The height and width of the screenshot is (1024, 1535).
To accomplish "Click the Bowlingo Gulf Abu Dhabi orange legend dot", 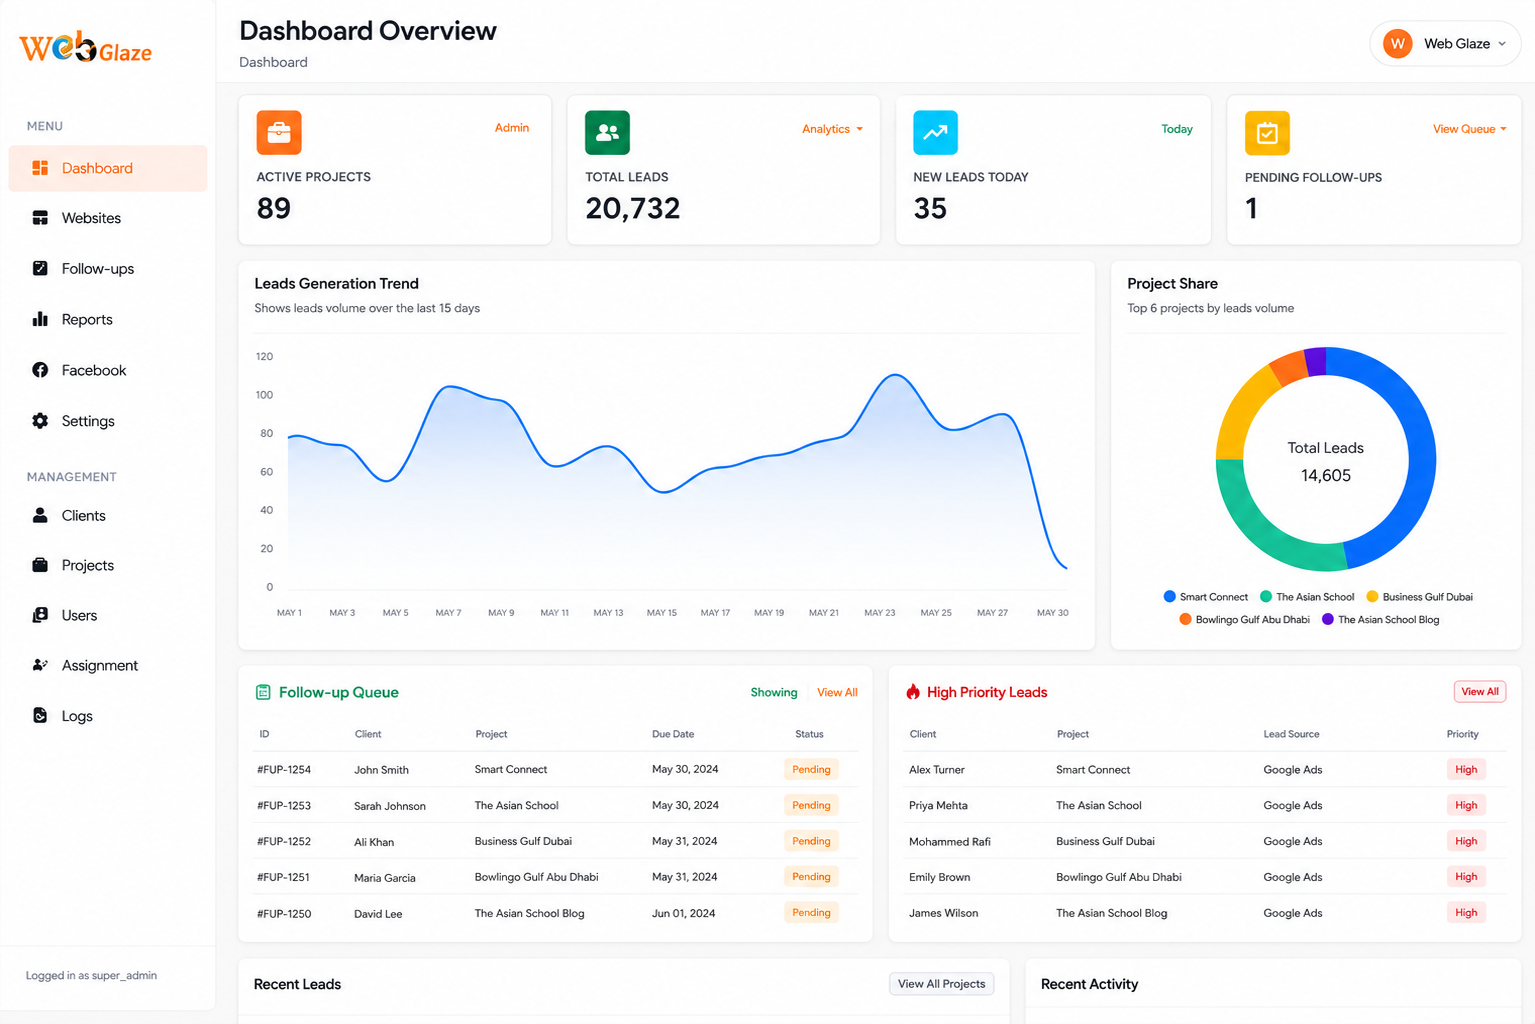I will (x=1185, y=619).
